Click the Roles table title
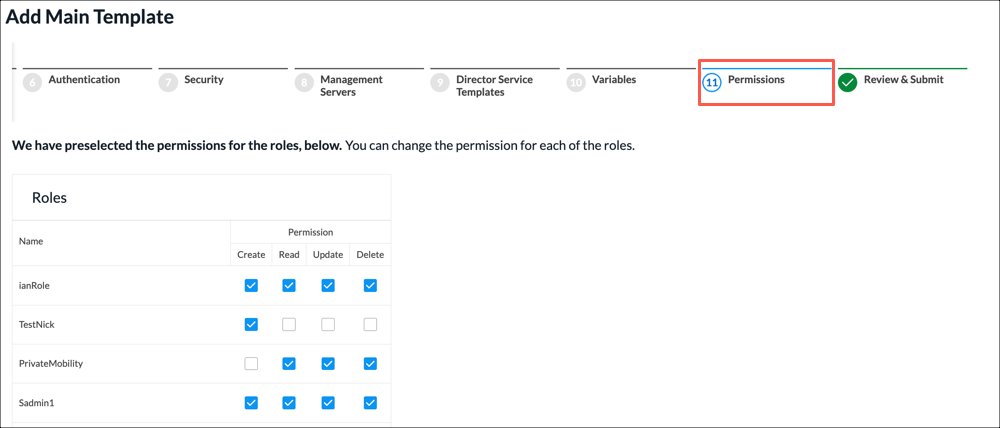This screenshot has width=1000, height=428. [49, 198]
